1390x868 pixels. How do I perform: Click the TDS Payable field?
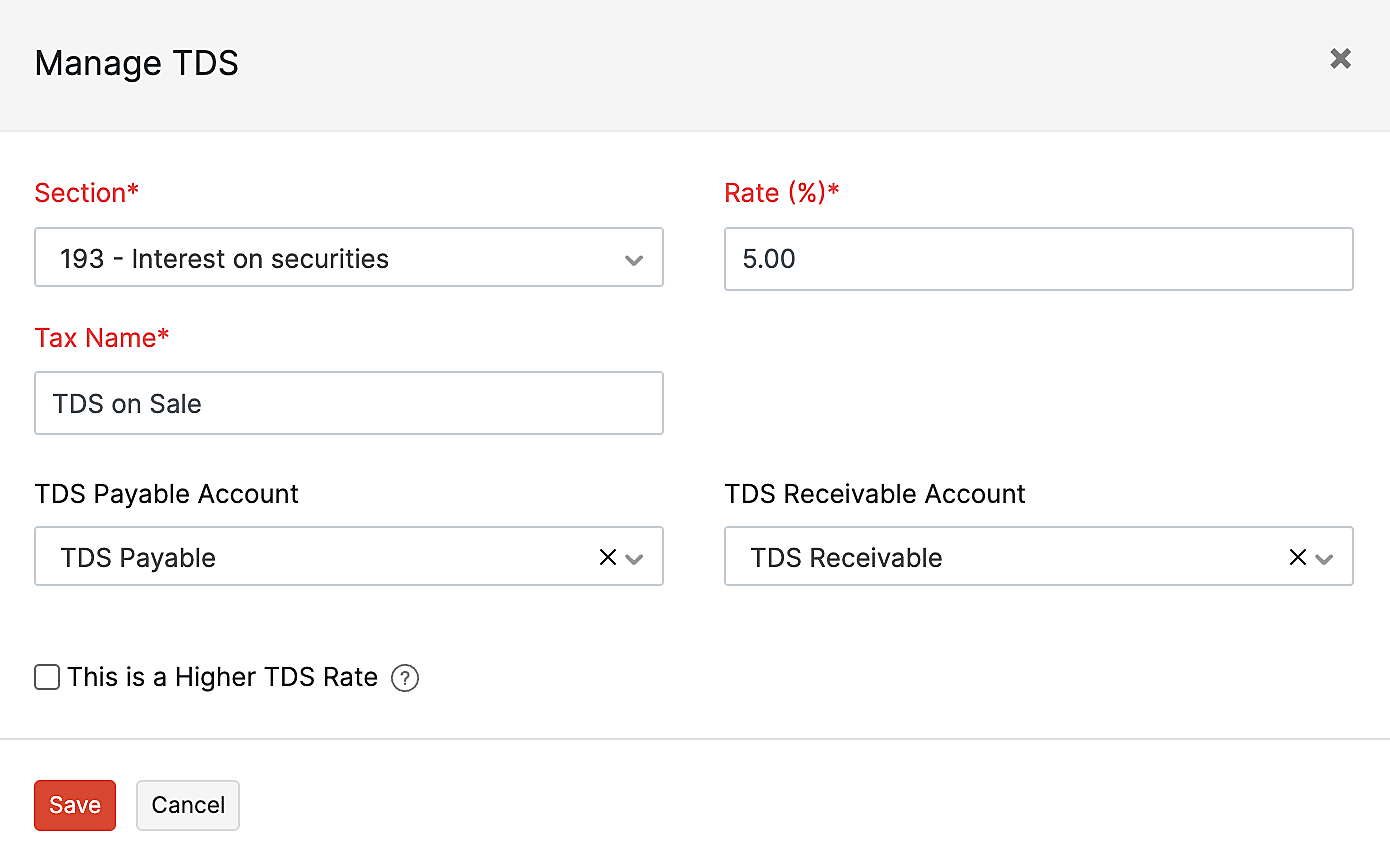(x=300, y=556)
